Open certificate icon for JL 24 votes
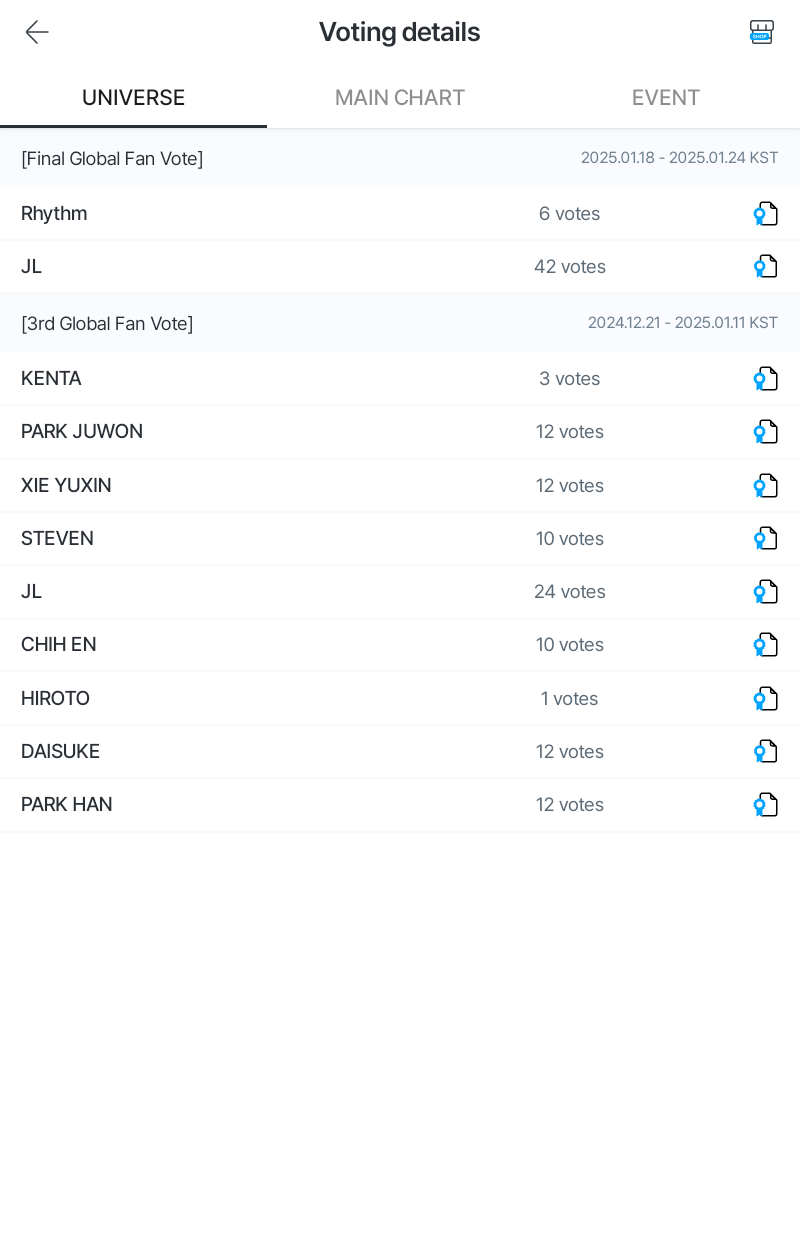Image resolution: width=800 pixels, height=1244 pixels. coord(765,592)
